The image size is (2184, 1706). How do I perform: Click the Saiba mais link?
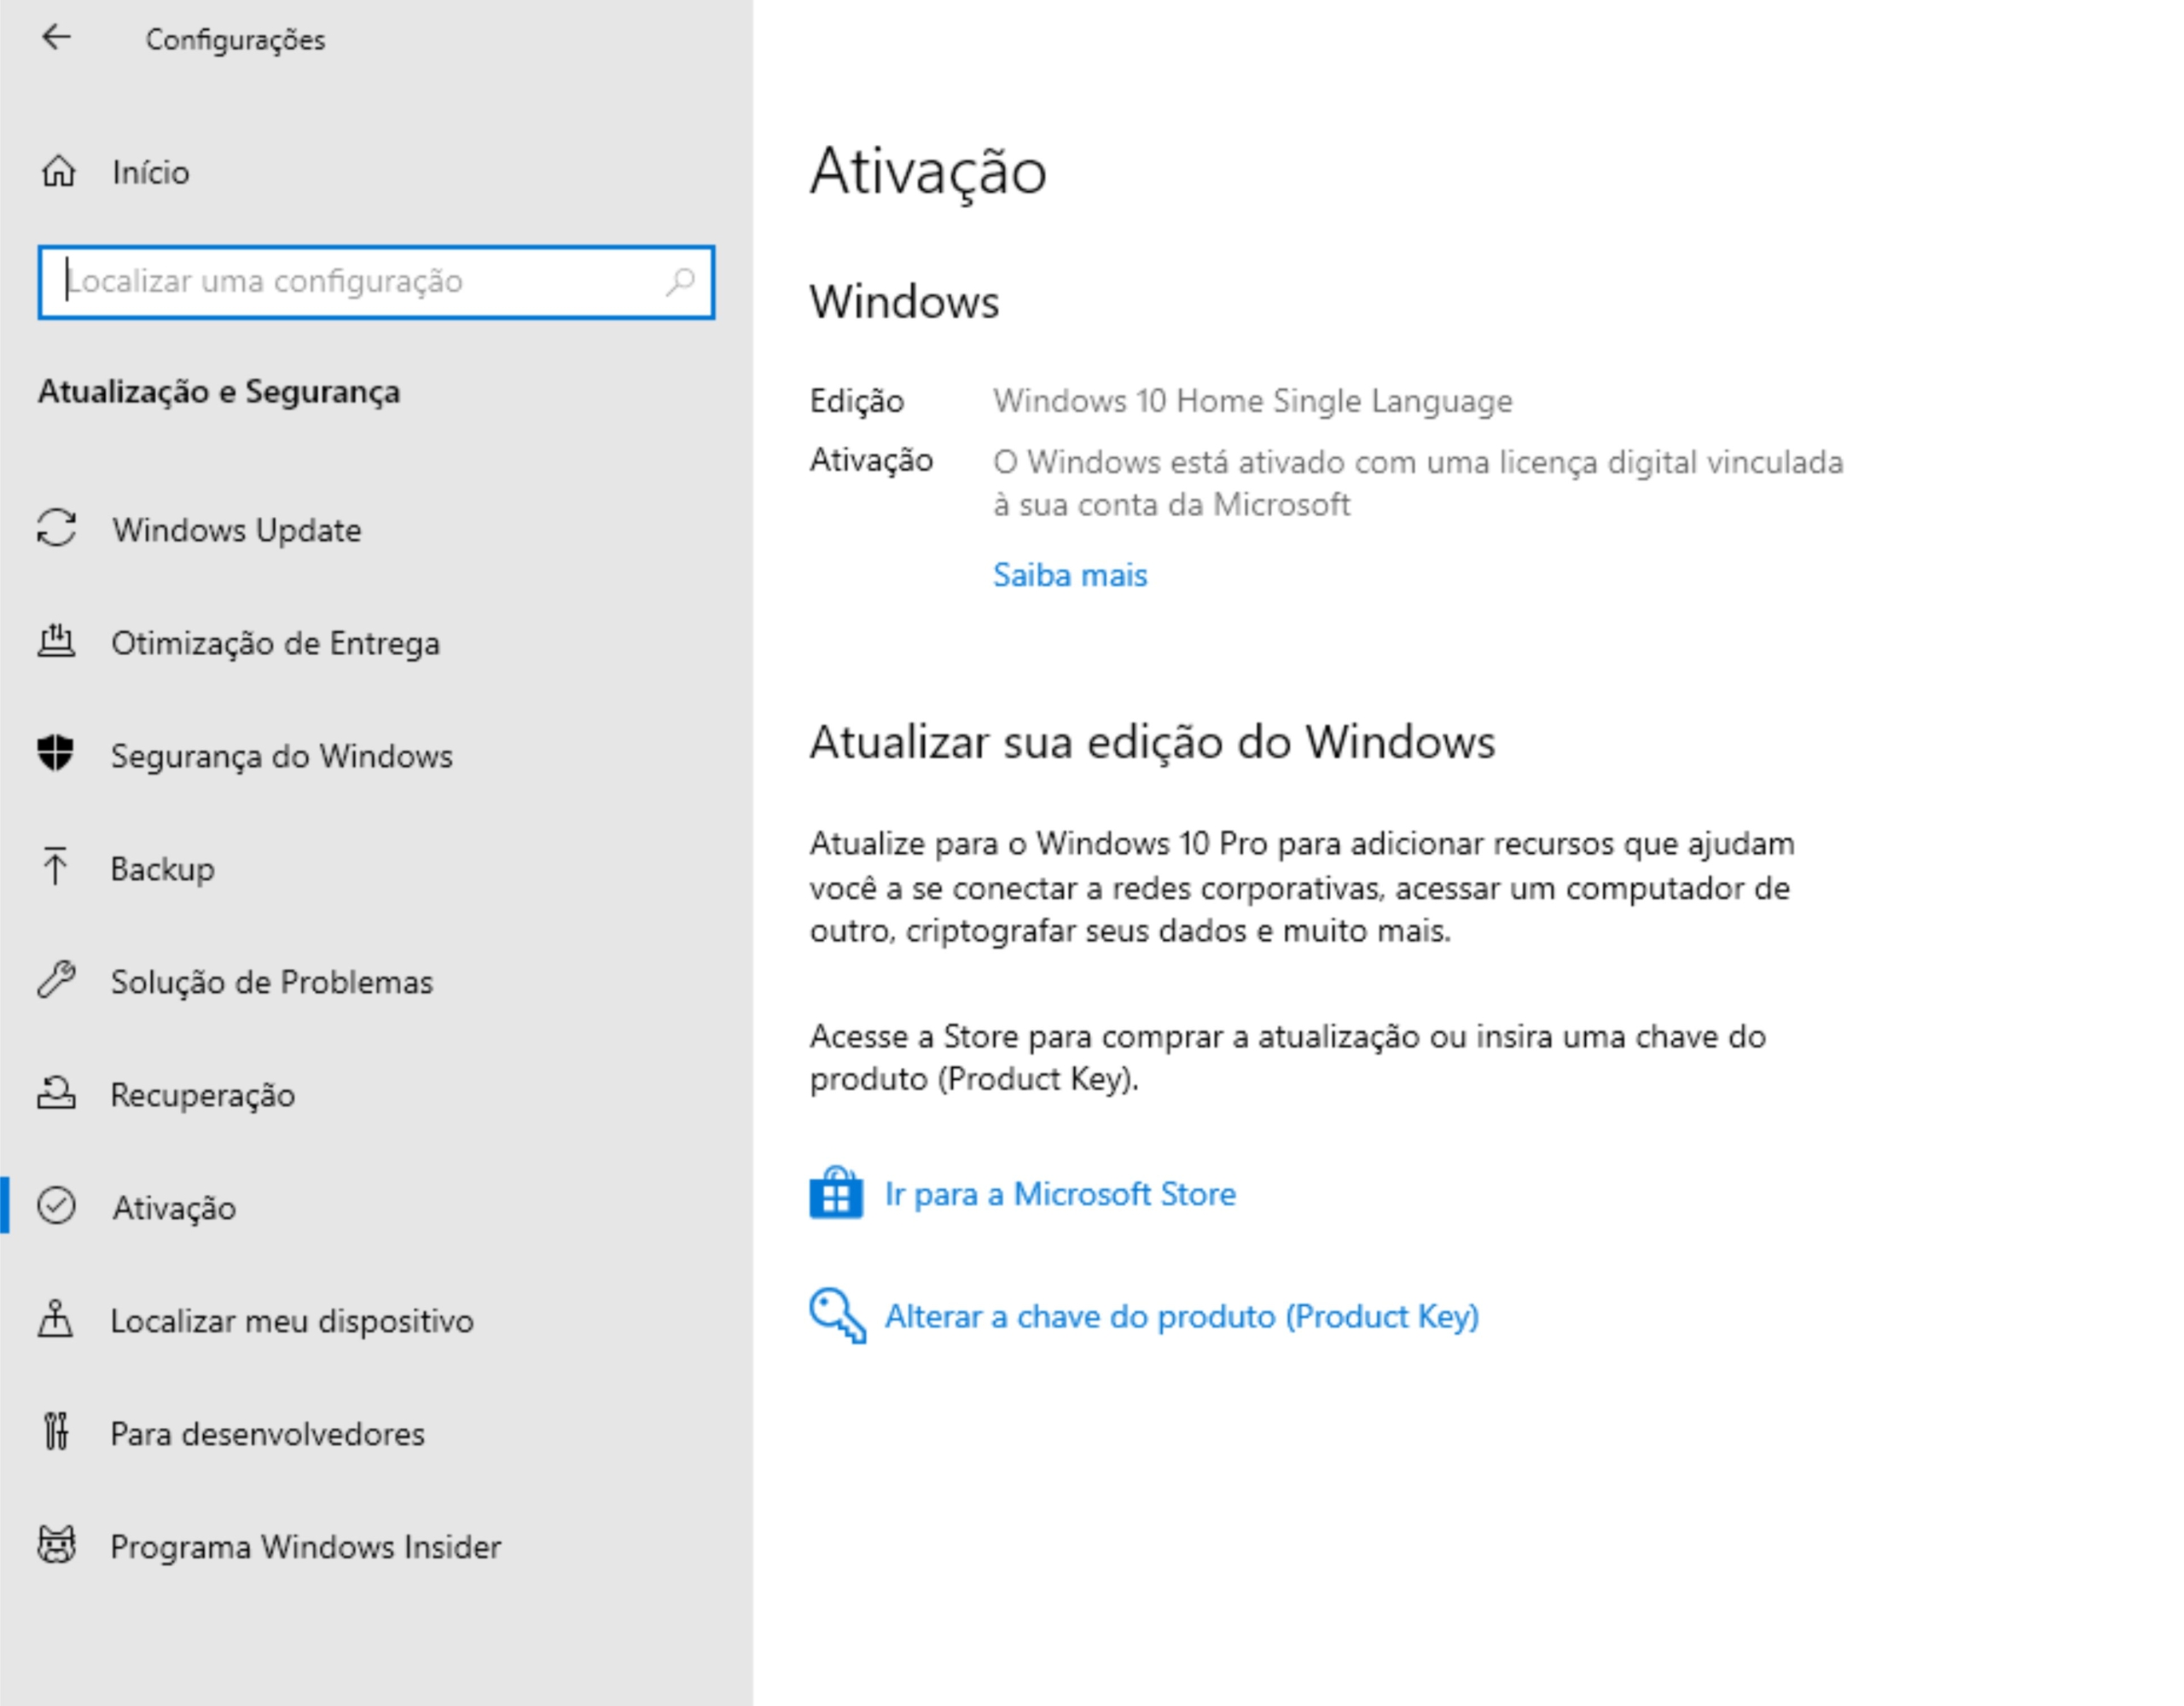[x=1069, y=575]
